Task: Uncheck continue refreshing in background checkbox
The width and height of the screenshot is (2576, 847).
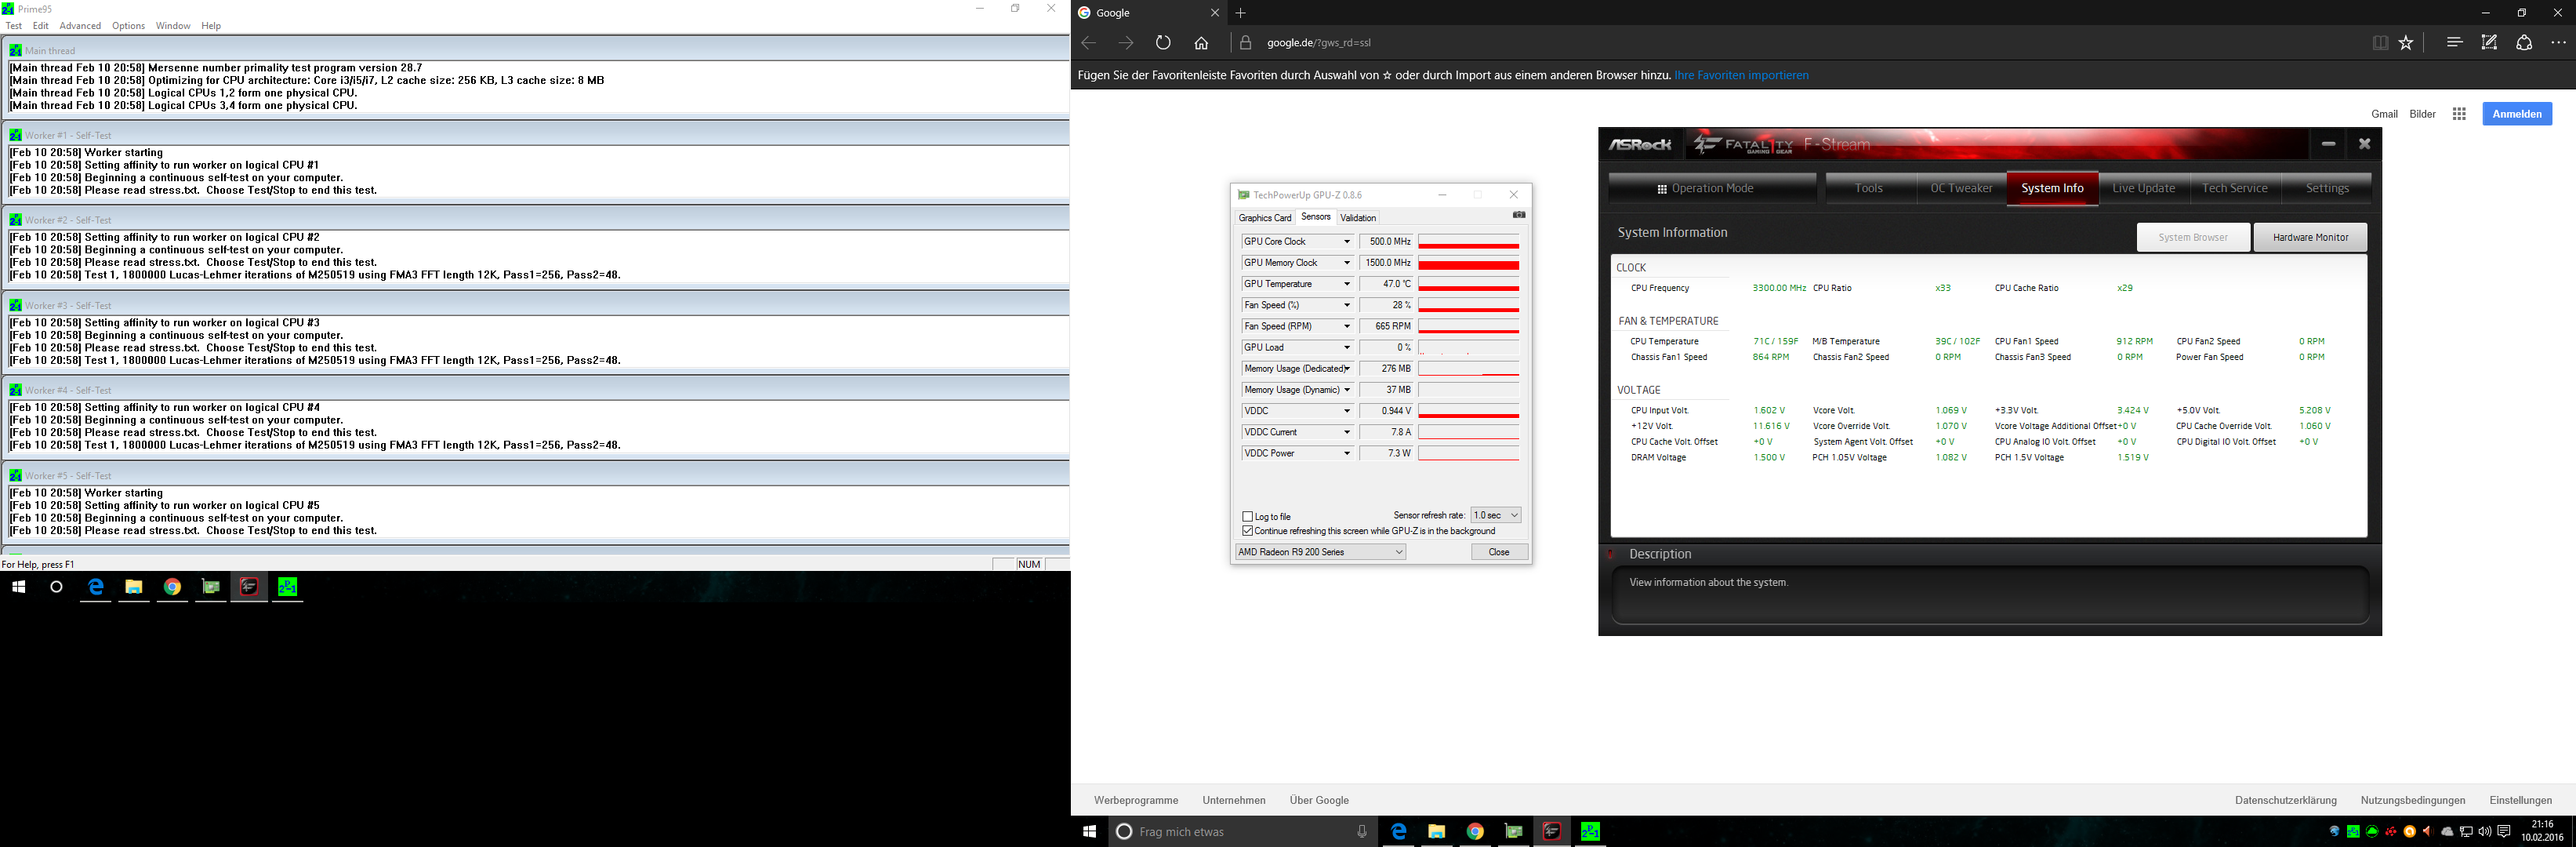Action: coord(1247,531)
